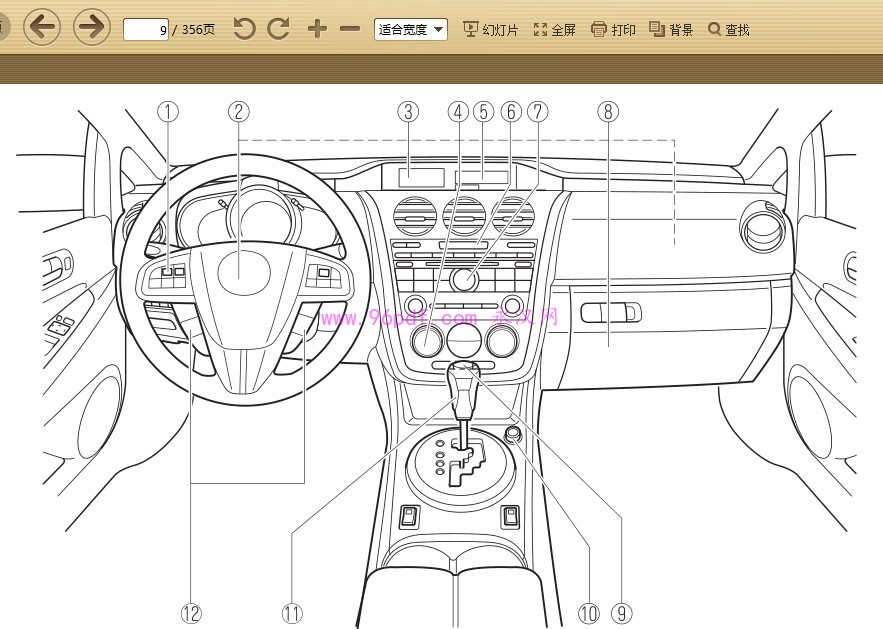This screenshot has height=629, width=883.
Task: Zoom in with the plus icon
Action: 317,28
